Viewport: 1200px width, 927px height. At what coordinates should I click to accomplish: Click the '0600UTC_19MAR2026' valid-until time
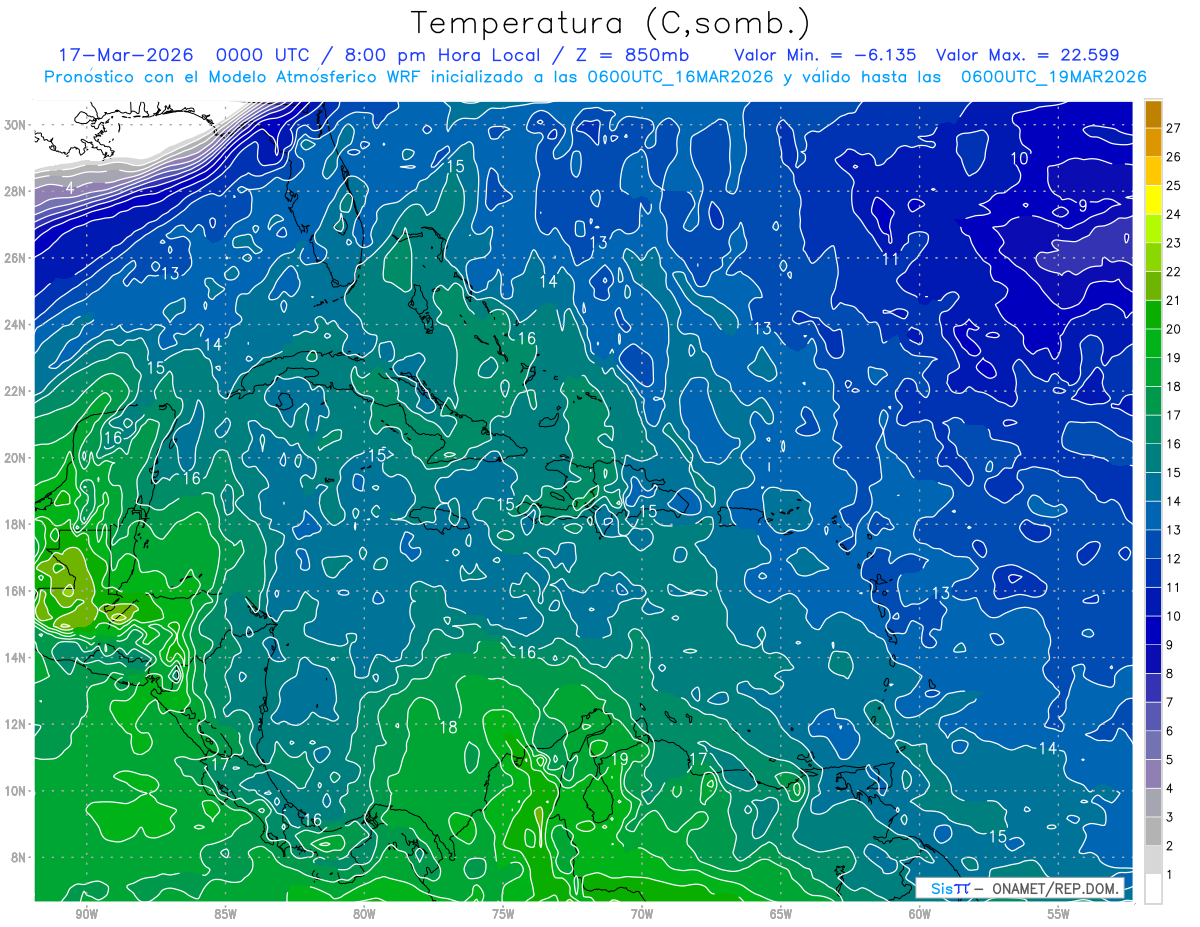1053,77
